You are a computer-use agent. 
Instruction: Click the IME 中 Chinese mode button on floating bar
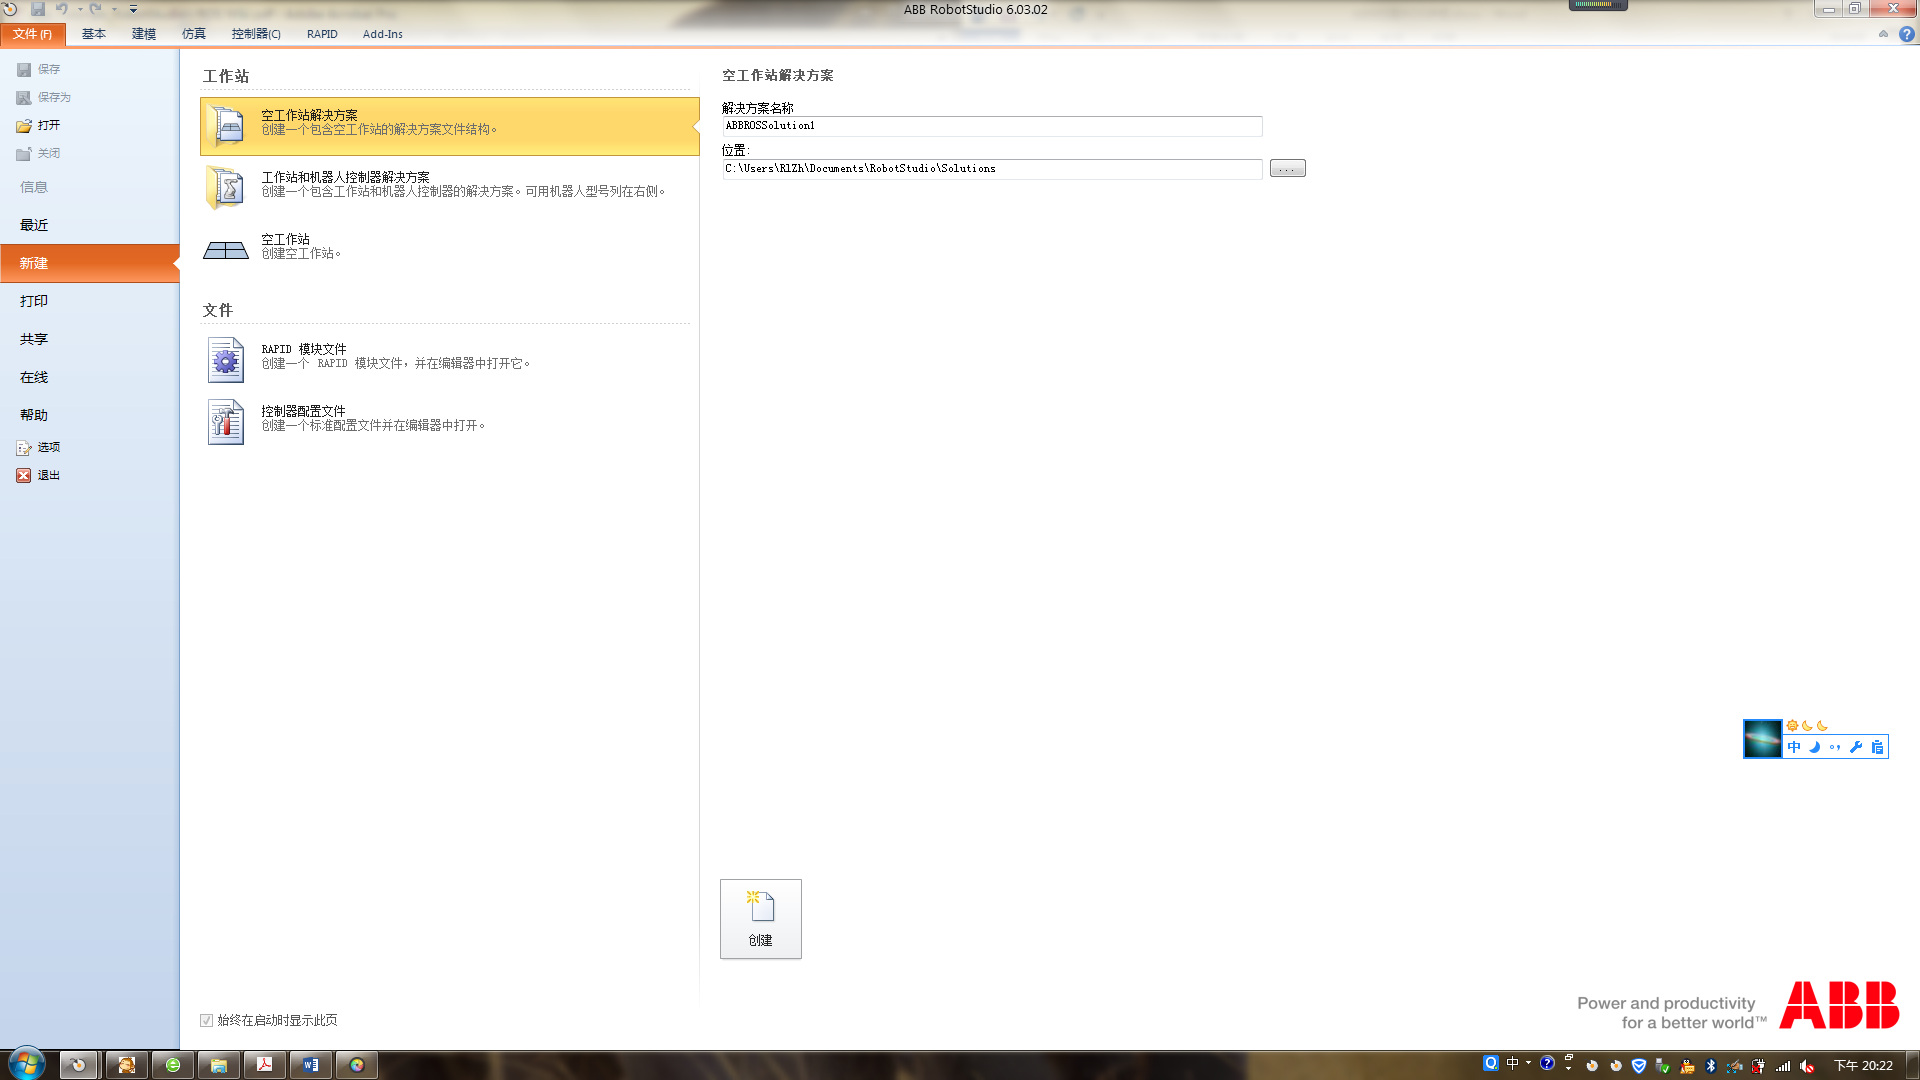[1794, 747]
